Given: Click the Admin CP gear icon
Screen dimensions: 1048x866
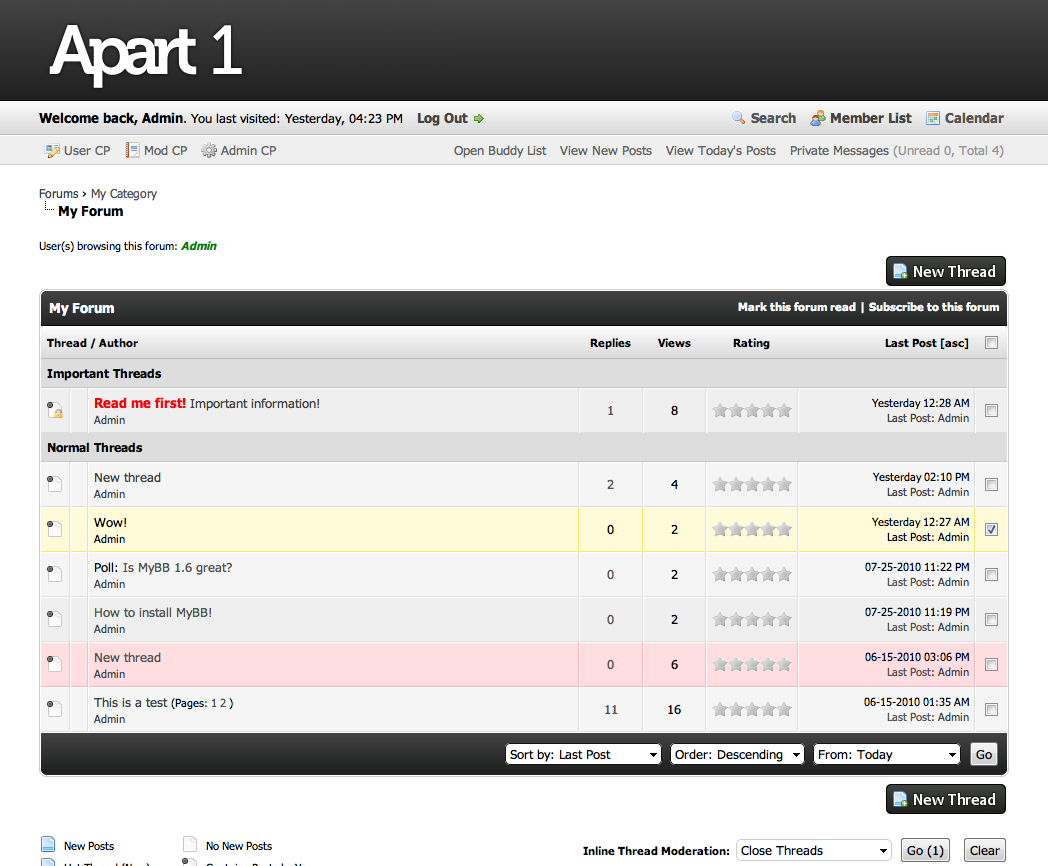Looking at the screenshot, I should pos(209,151).
